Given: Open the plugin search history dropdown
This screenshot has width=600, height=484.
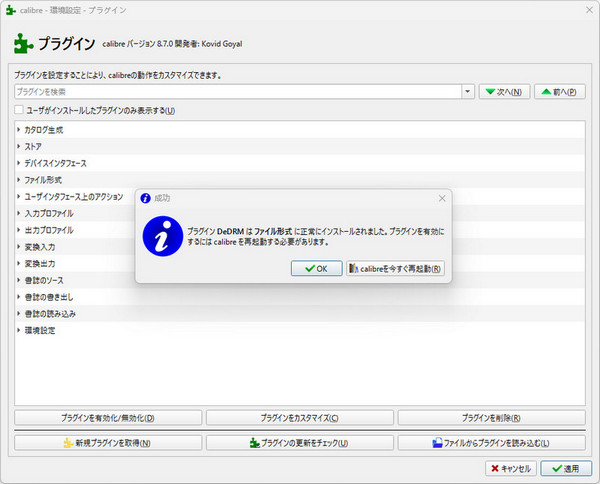Looking at the screenshot, I should [x=468, y=92].
